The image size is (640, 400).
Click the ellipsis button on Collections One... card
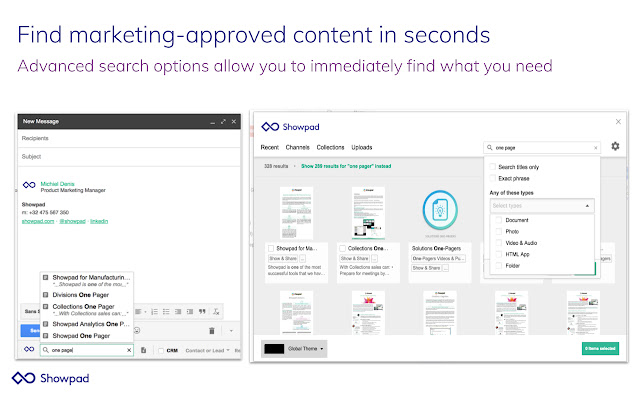click(x=374, y=258)
